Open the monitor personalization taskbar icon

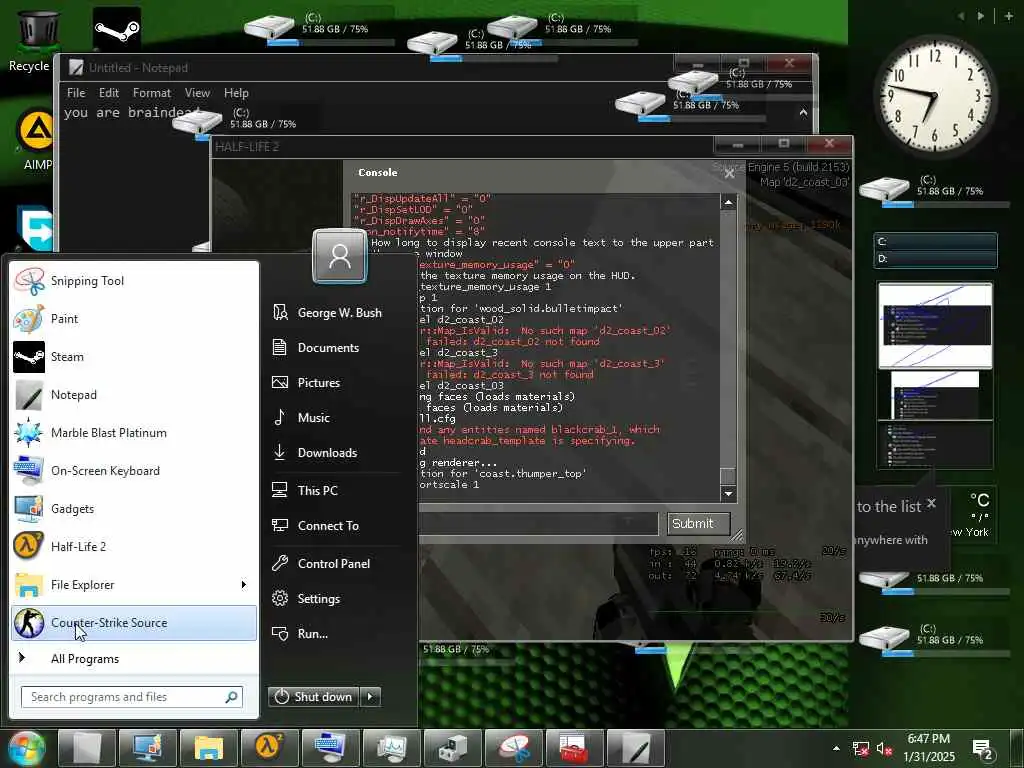[x=148, y=748]
